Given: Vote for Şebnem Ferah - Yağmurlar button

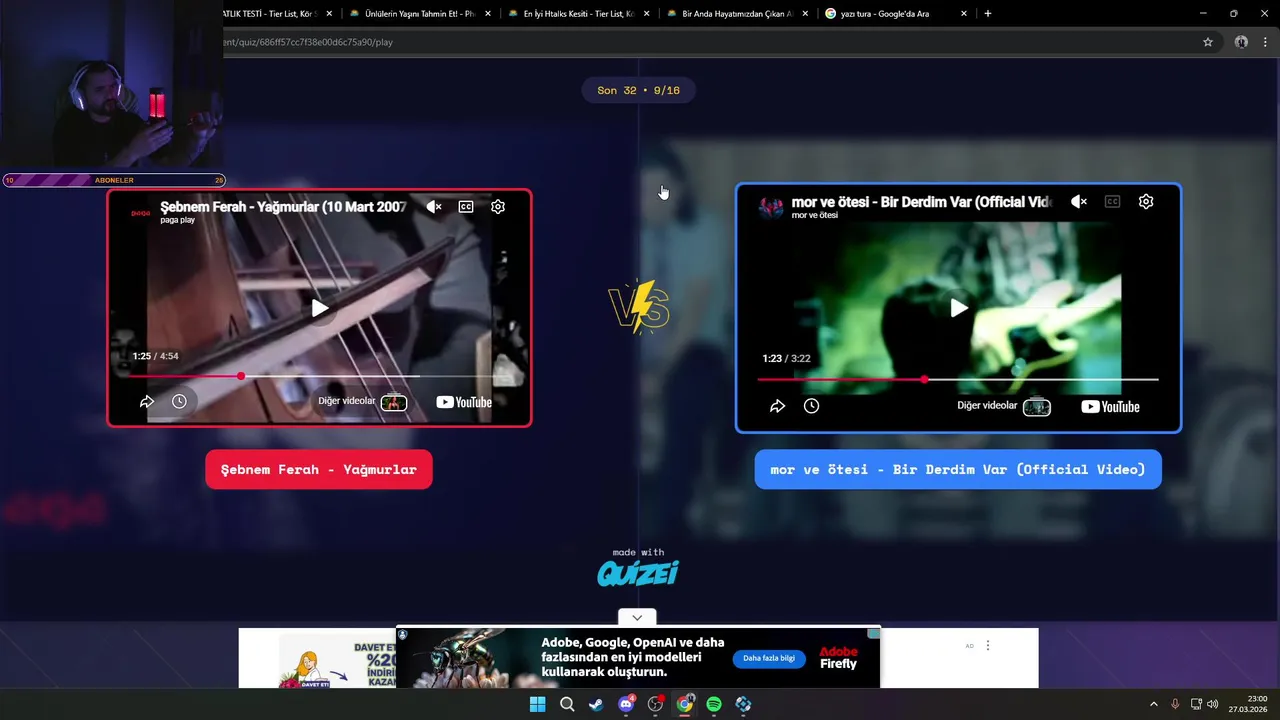Looking at the screenshot, I should click(x=319, y=469).
